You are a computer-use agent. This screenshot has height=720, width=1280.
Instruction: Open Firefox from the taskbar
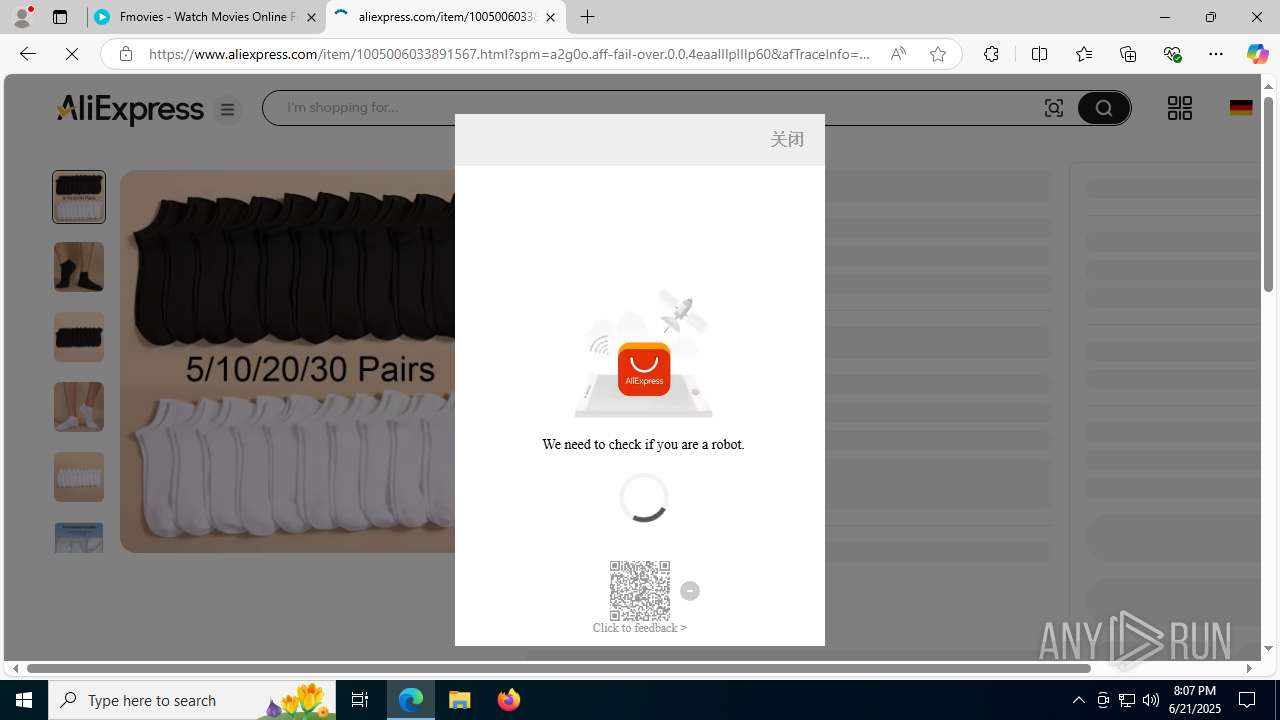[x=509, y=700]
